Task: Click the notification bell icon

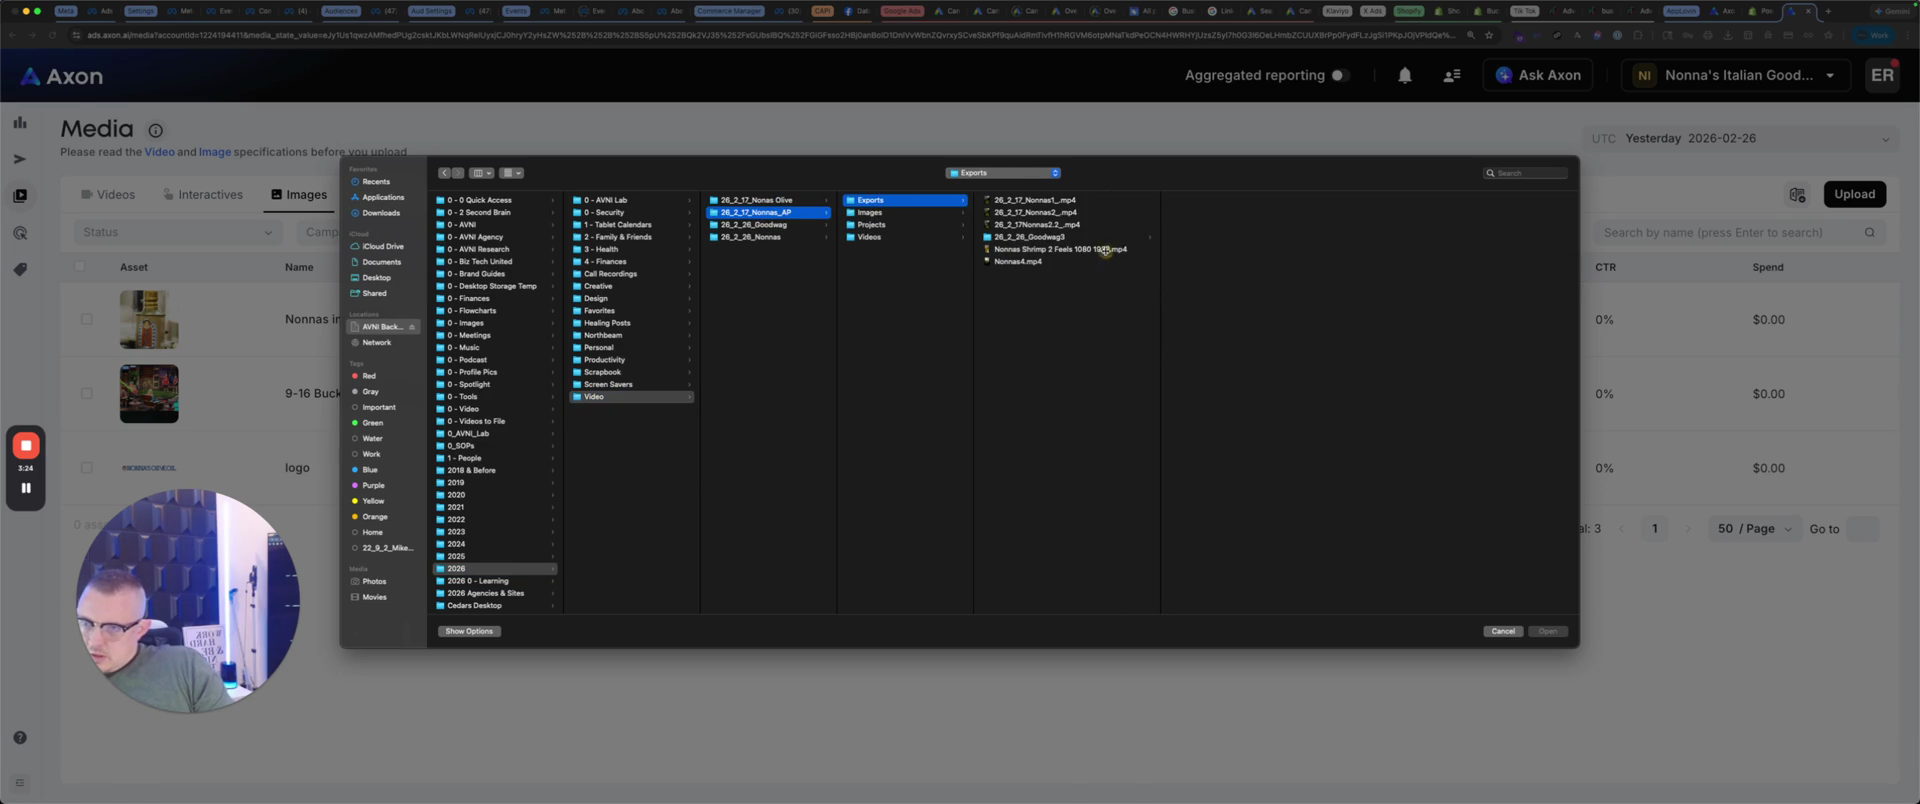Action: 1404,76
